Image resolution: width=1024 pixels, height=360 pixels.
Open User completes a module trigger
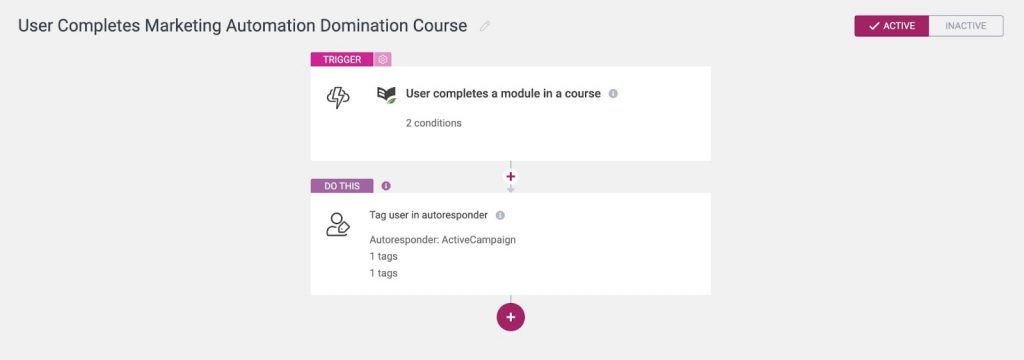pos(503,93)
